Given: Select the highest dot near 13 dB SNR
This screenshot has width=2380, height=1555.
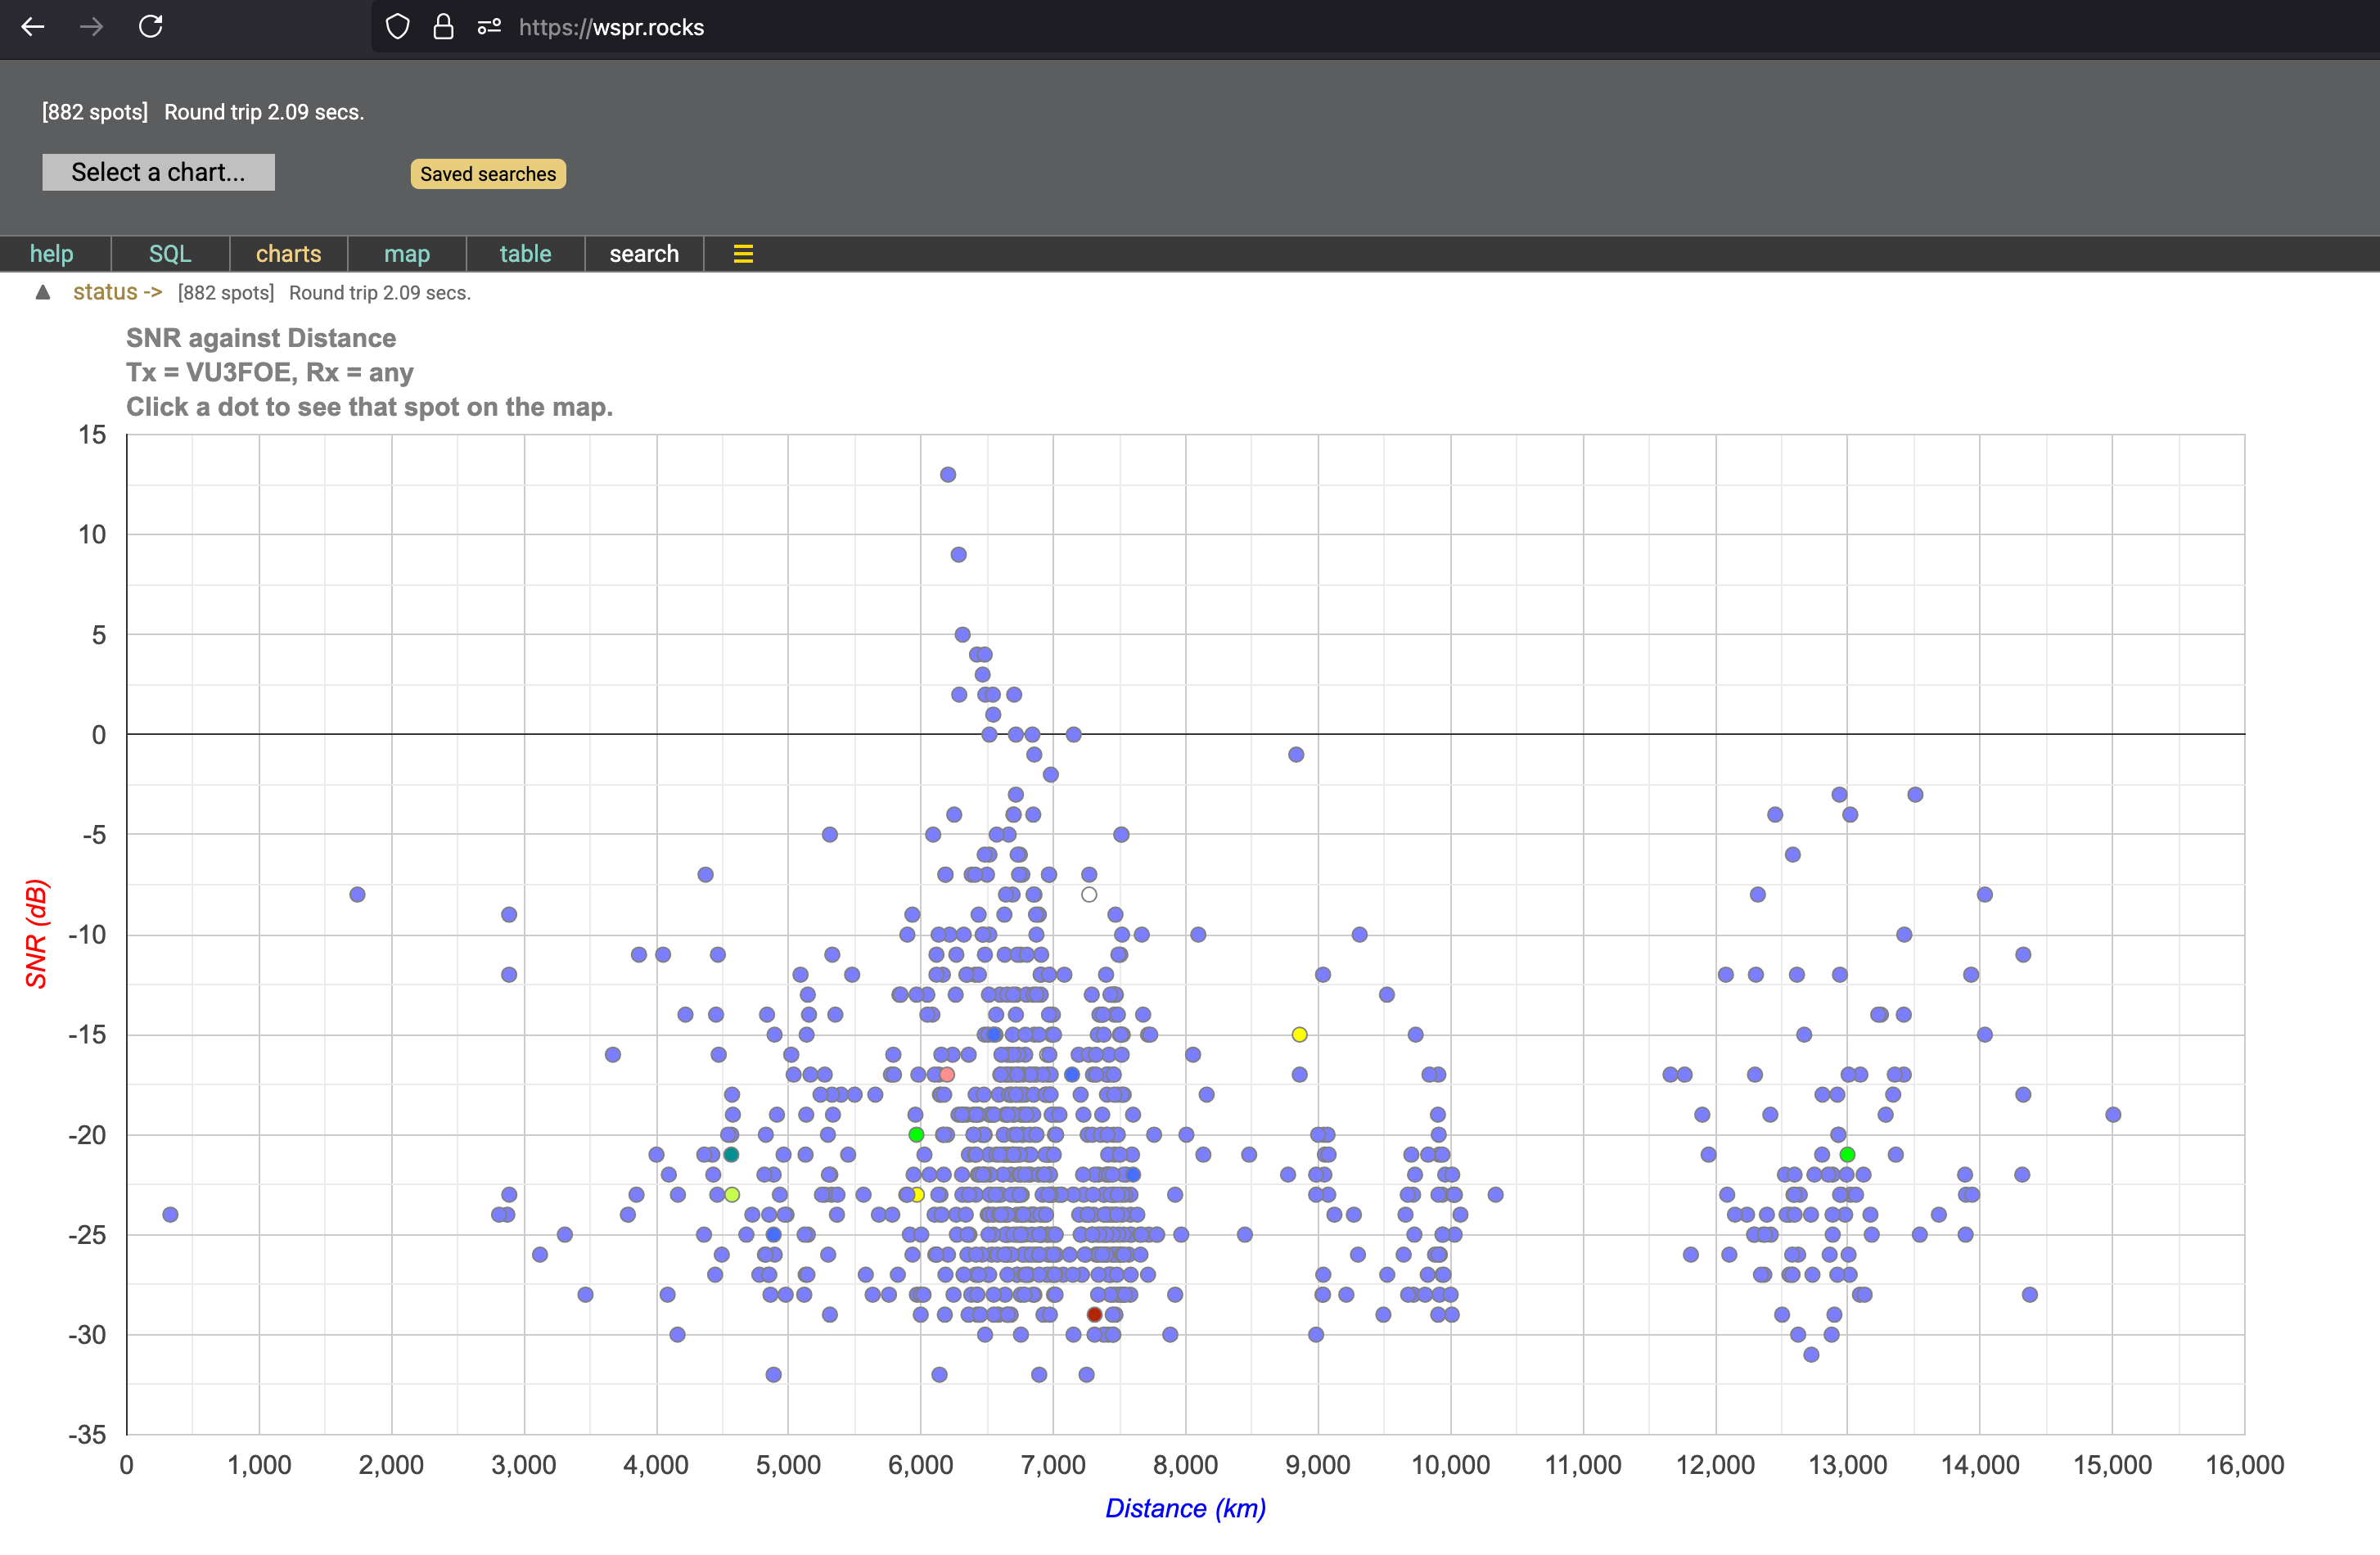Looking at the screenshot, I should [948, 475].
